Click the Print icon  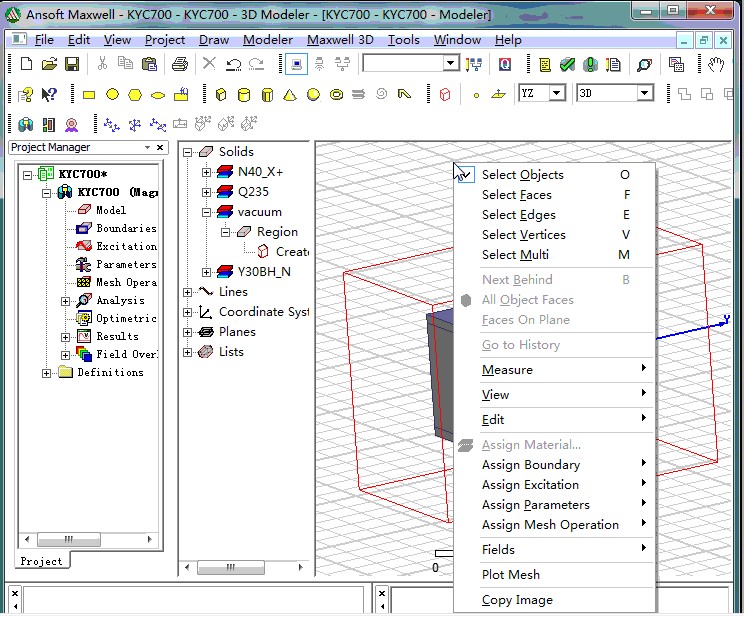click(x=179, y=64)
